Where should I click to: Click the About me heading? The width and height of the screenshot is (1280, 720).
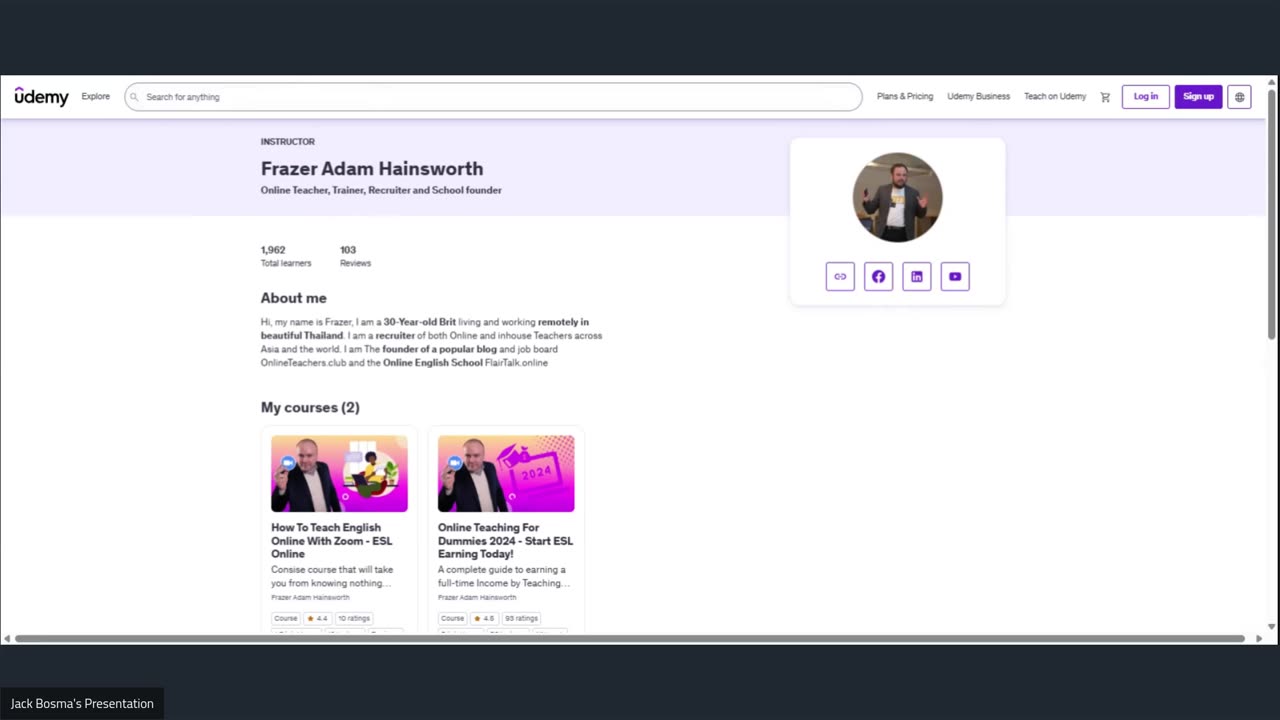pyautogui.click(x=294, y=298)
